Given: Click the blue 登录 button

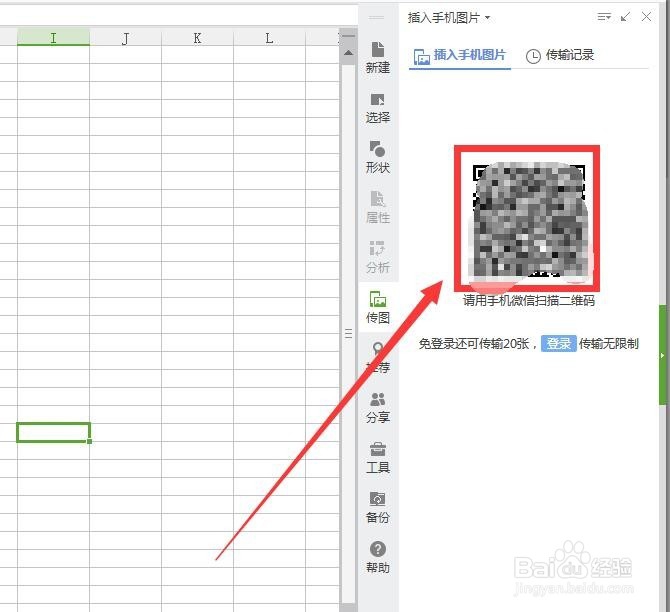Looking at the screenshot, I should [558, 344].
